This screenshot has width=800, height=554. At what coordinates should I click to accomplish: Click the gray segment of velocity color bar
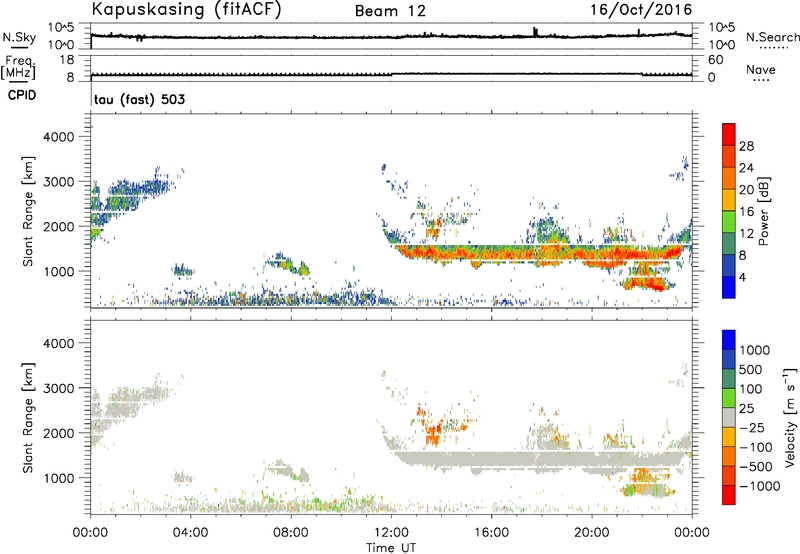[729, 417]
